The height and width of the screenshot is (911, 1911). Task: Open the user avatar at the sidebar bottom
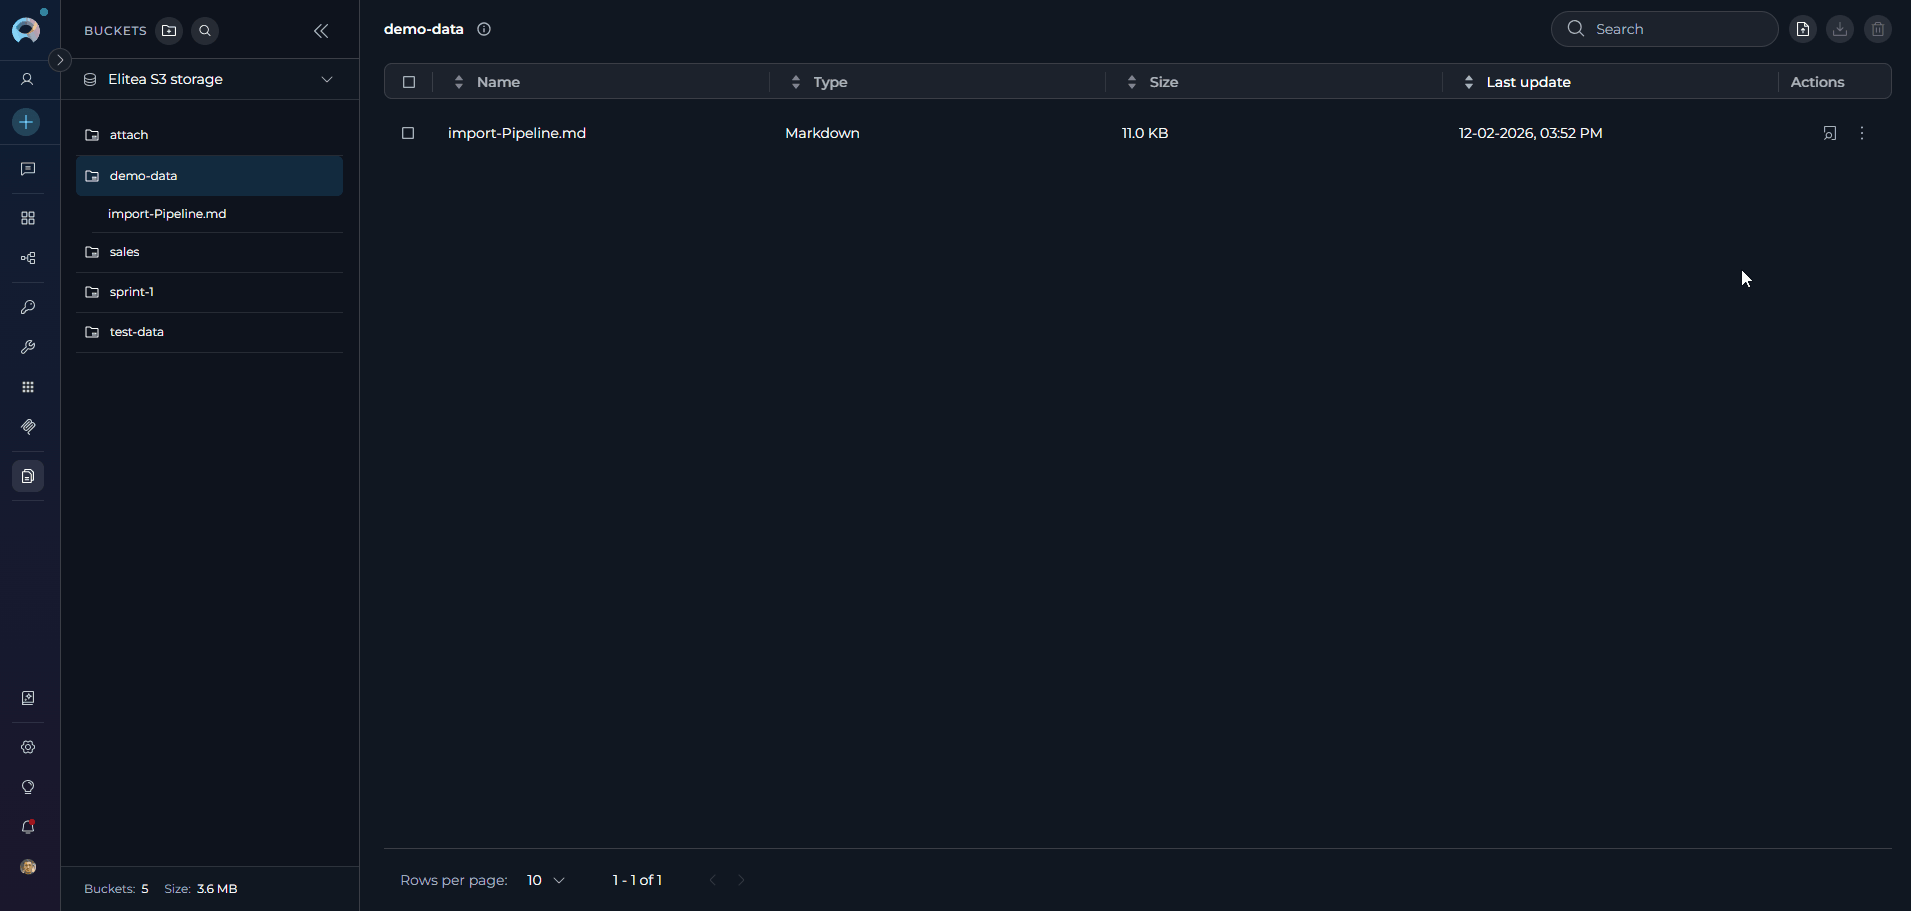28,867
